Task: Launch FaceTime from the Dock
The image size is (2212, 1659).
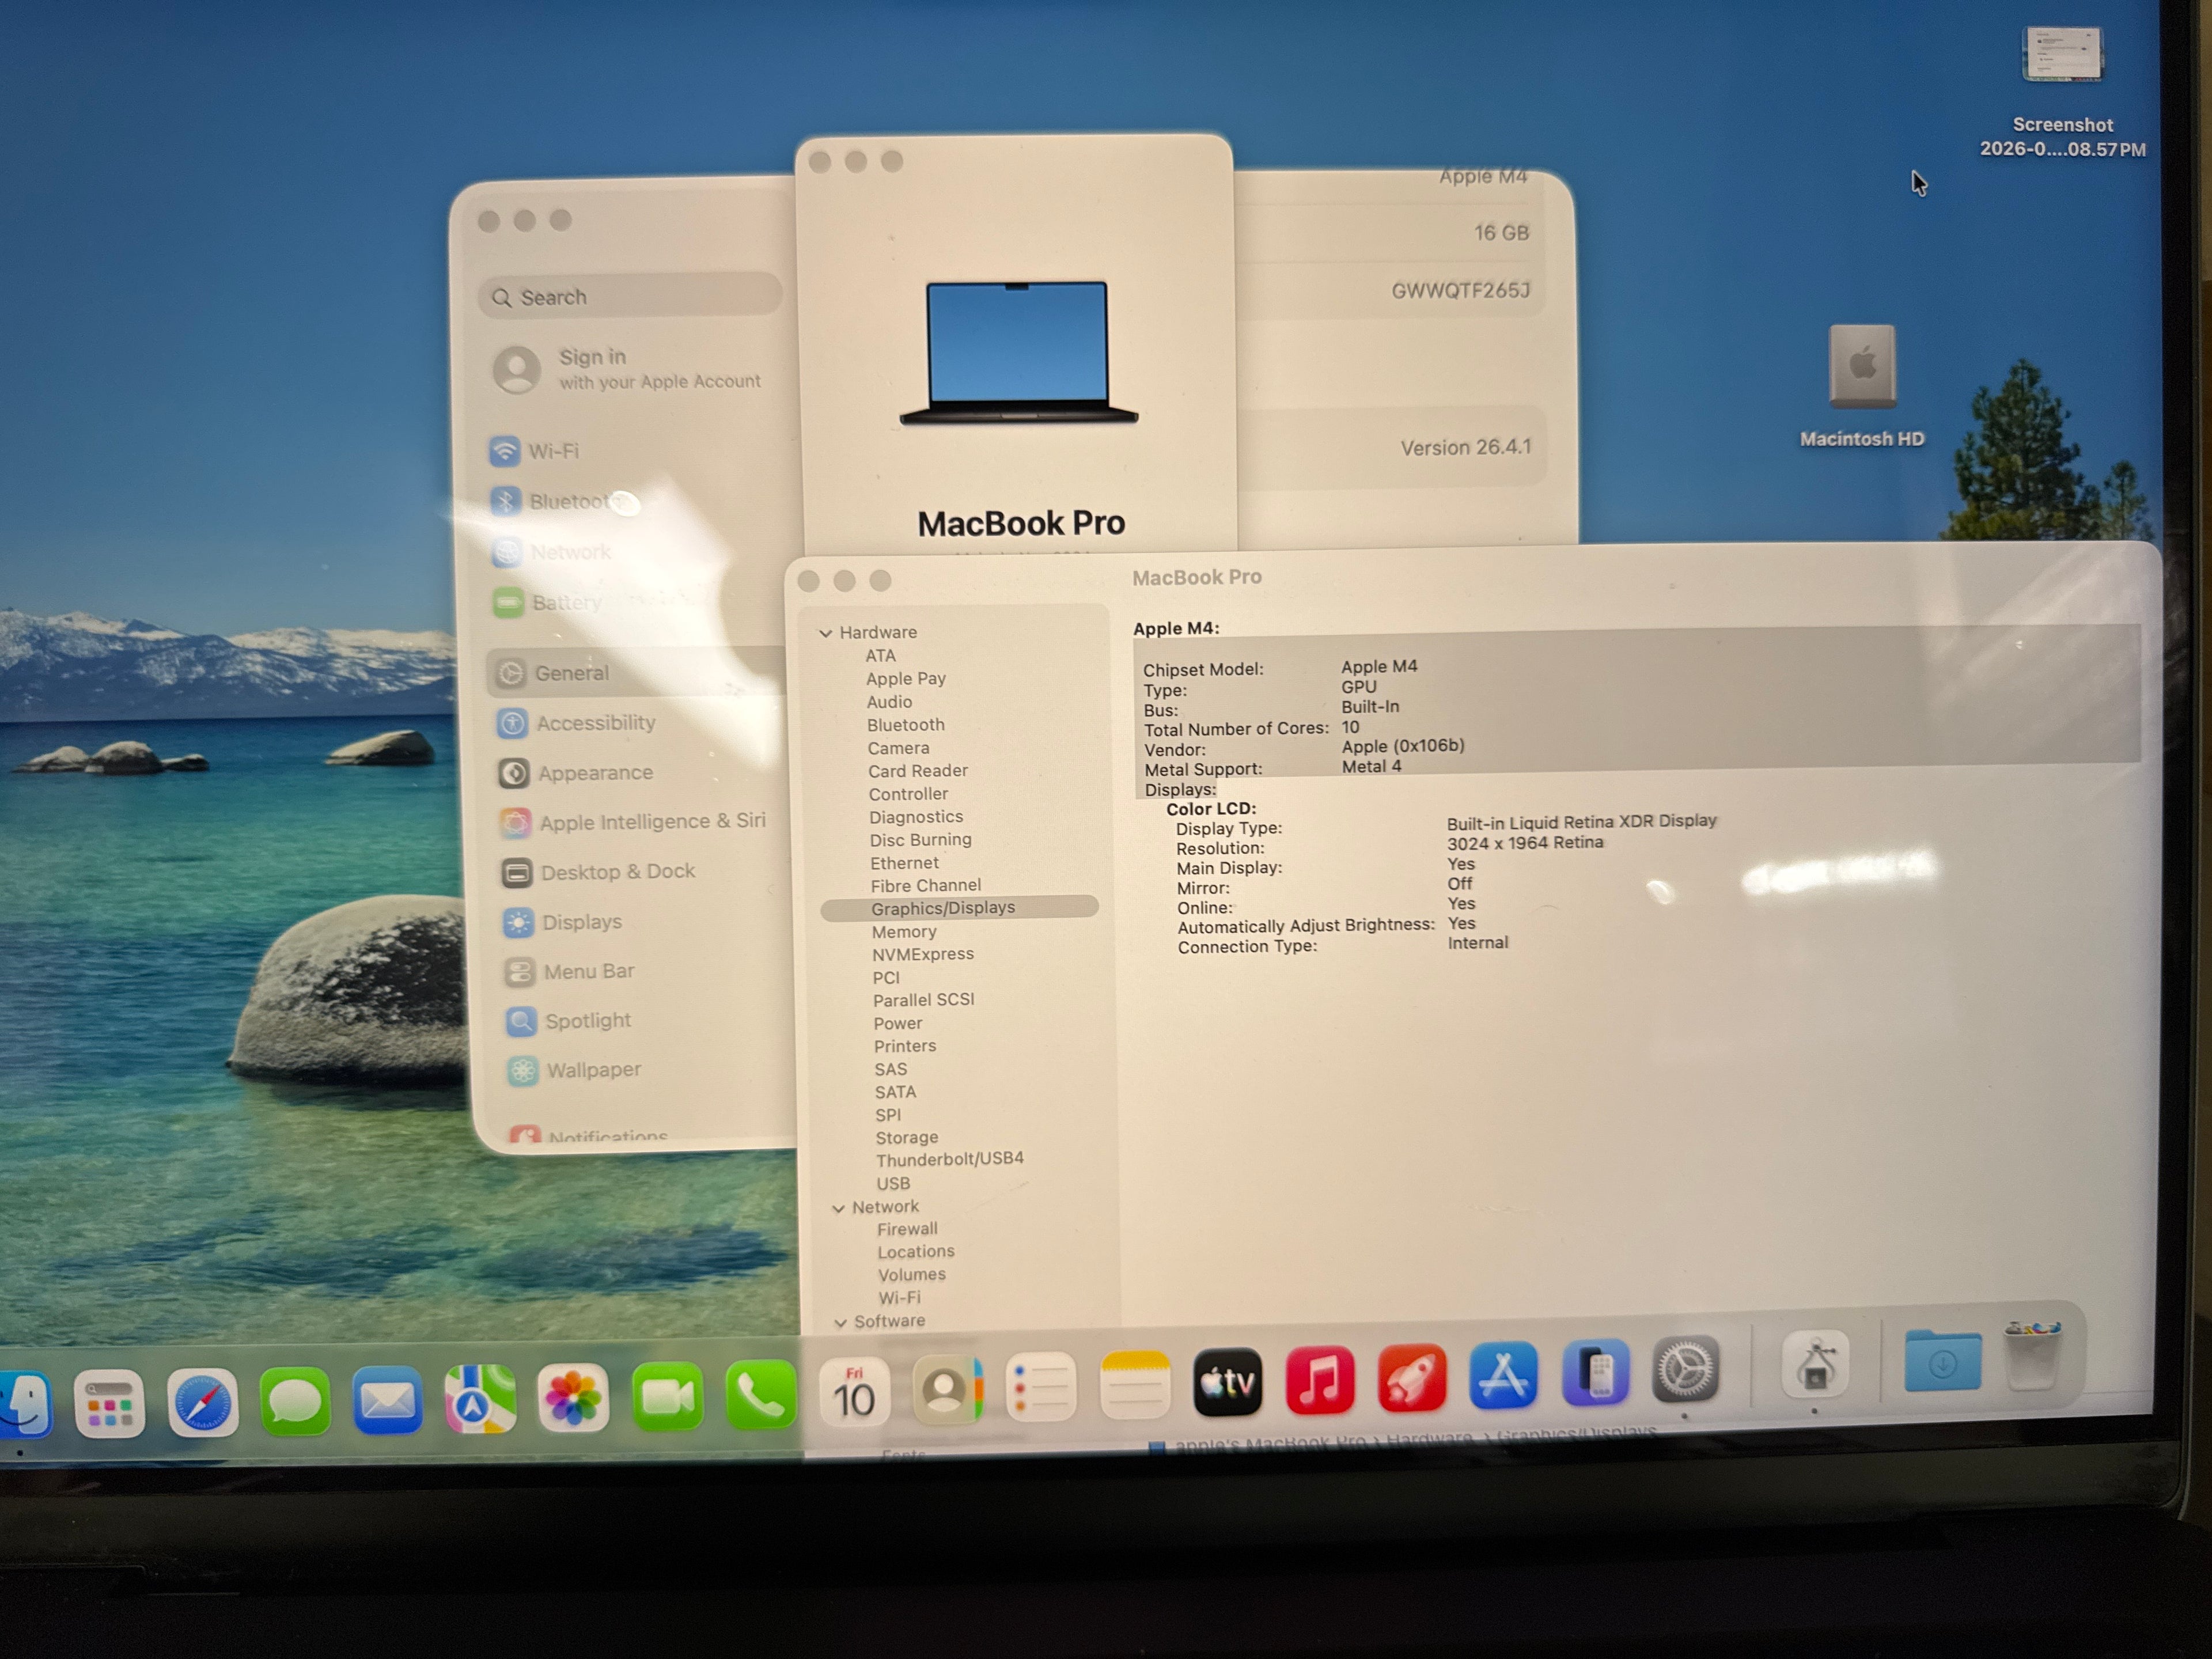Action: coord(667,1396)
